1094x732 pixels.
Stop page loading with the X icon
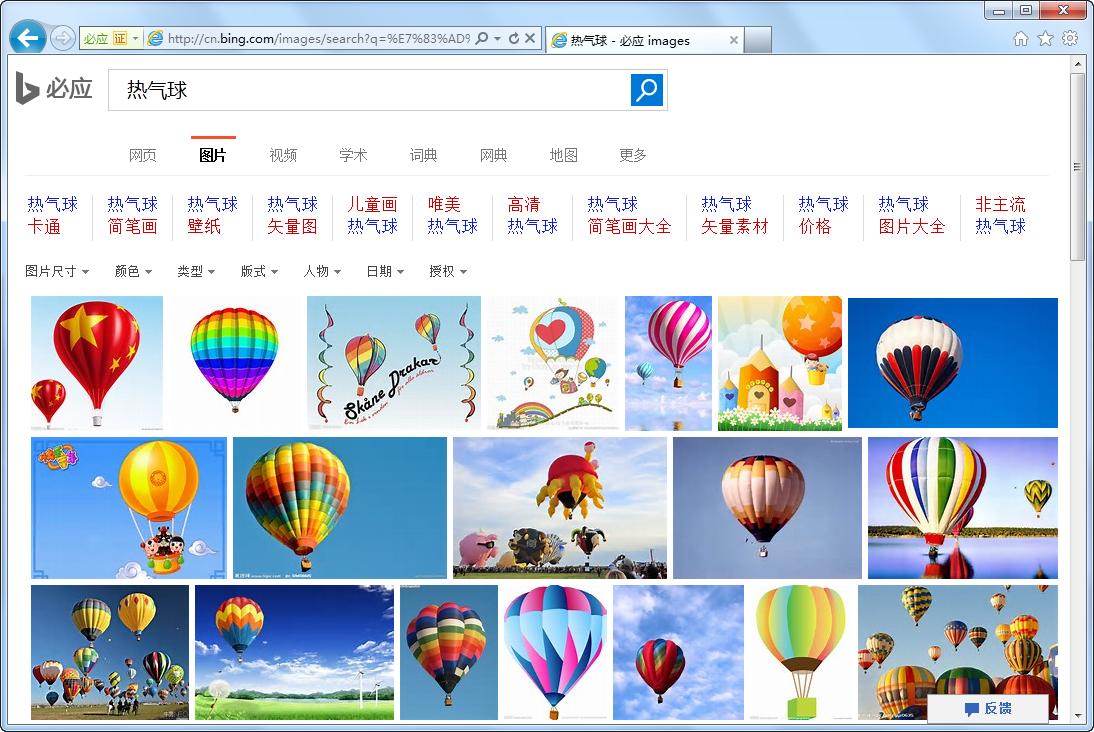[531, 38]
